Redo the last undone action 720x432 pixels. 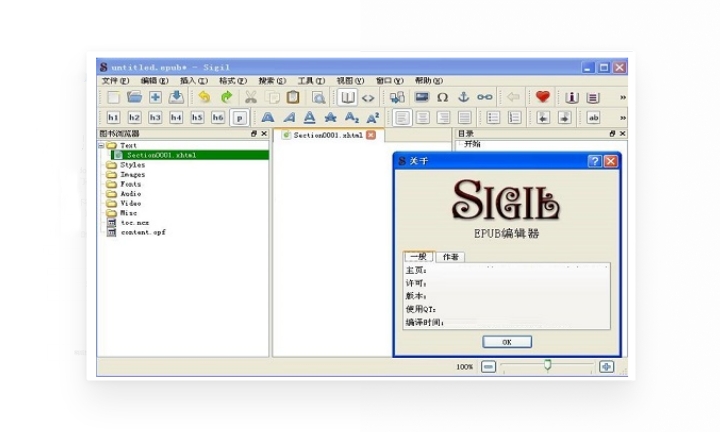point(226,97)
